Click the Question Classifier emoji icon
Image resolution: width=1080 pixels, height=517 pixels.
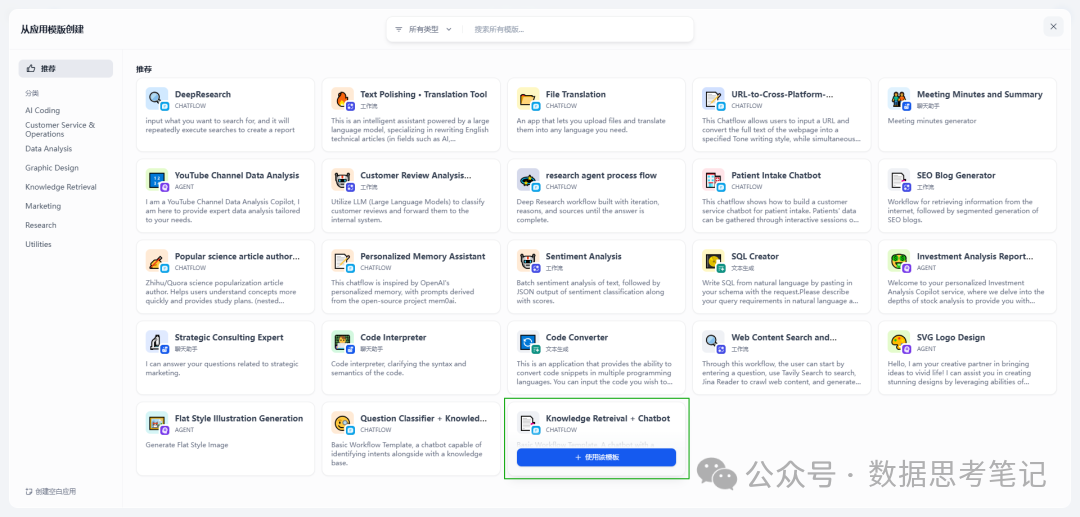pos(342,423)
